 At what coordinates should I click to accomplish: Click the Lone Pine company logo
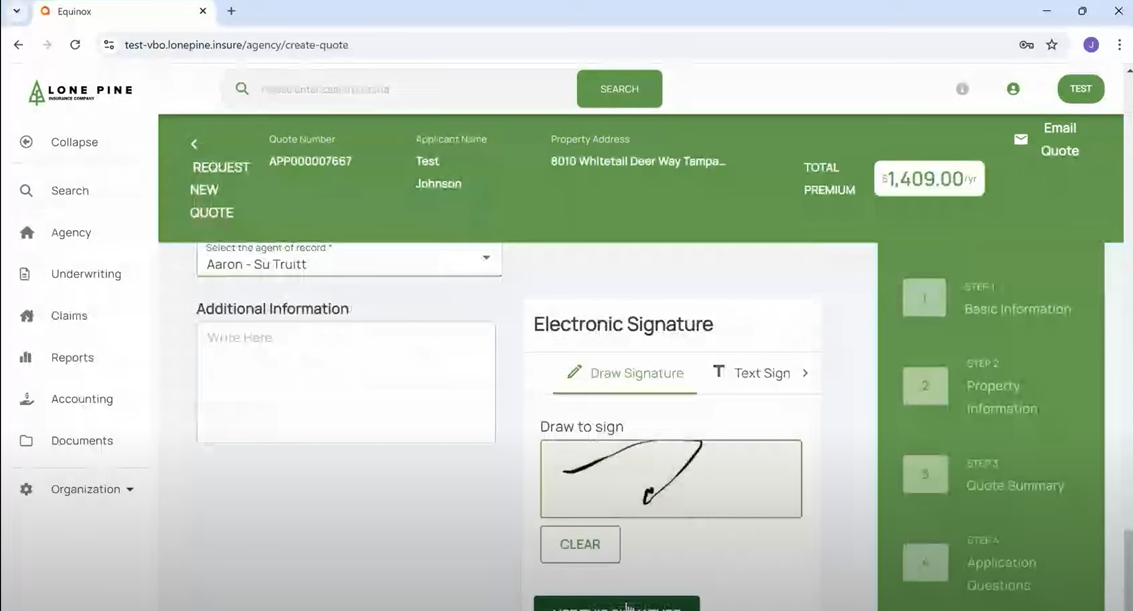pyautogui.click(x=78, y=90)
